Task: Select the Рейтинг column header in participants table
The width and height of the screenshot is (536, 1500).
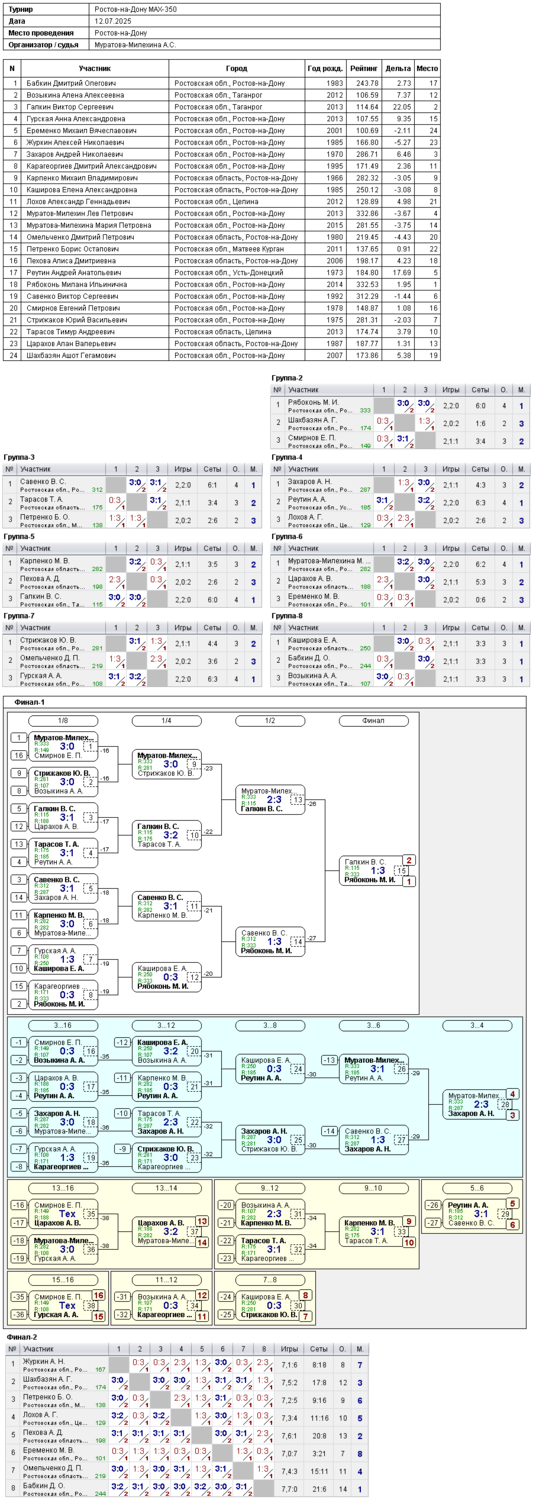Action: [x=364, y=68]
